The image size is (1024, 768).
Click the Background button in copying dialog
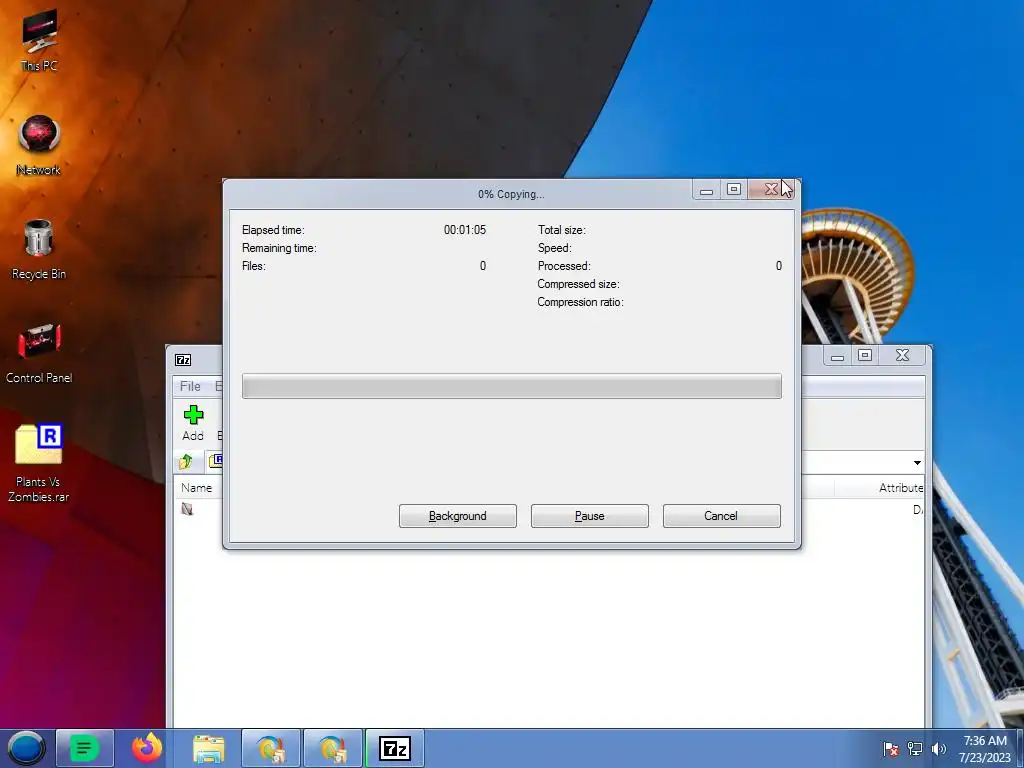[457, 516]
